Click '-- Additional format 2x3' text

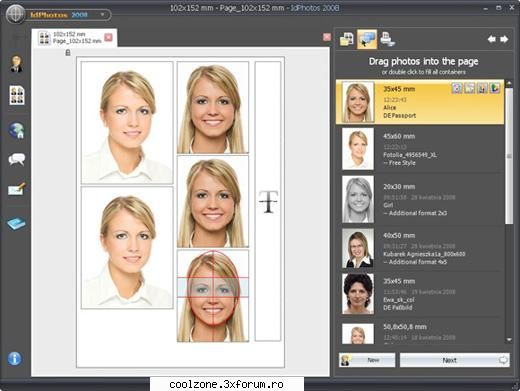pos(415,213)
